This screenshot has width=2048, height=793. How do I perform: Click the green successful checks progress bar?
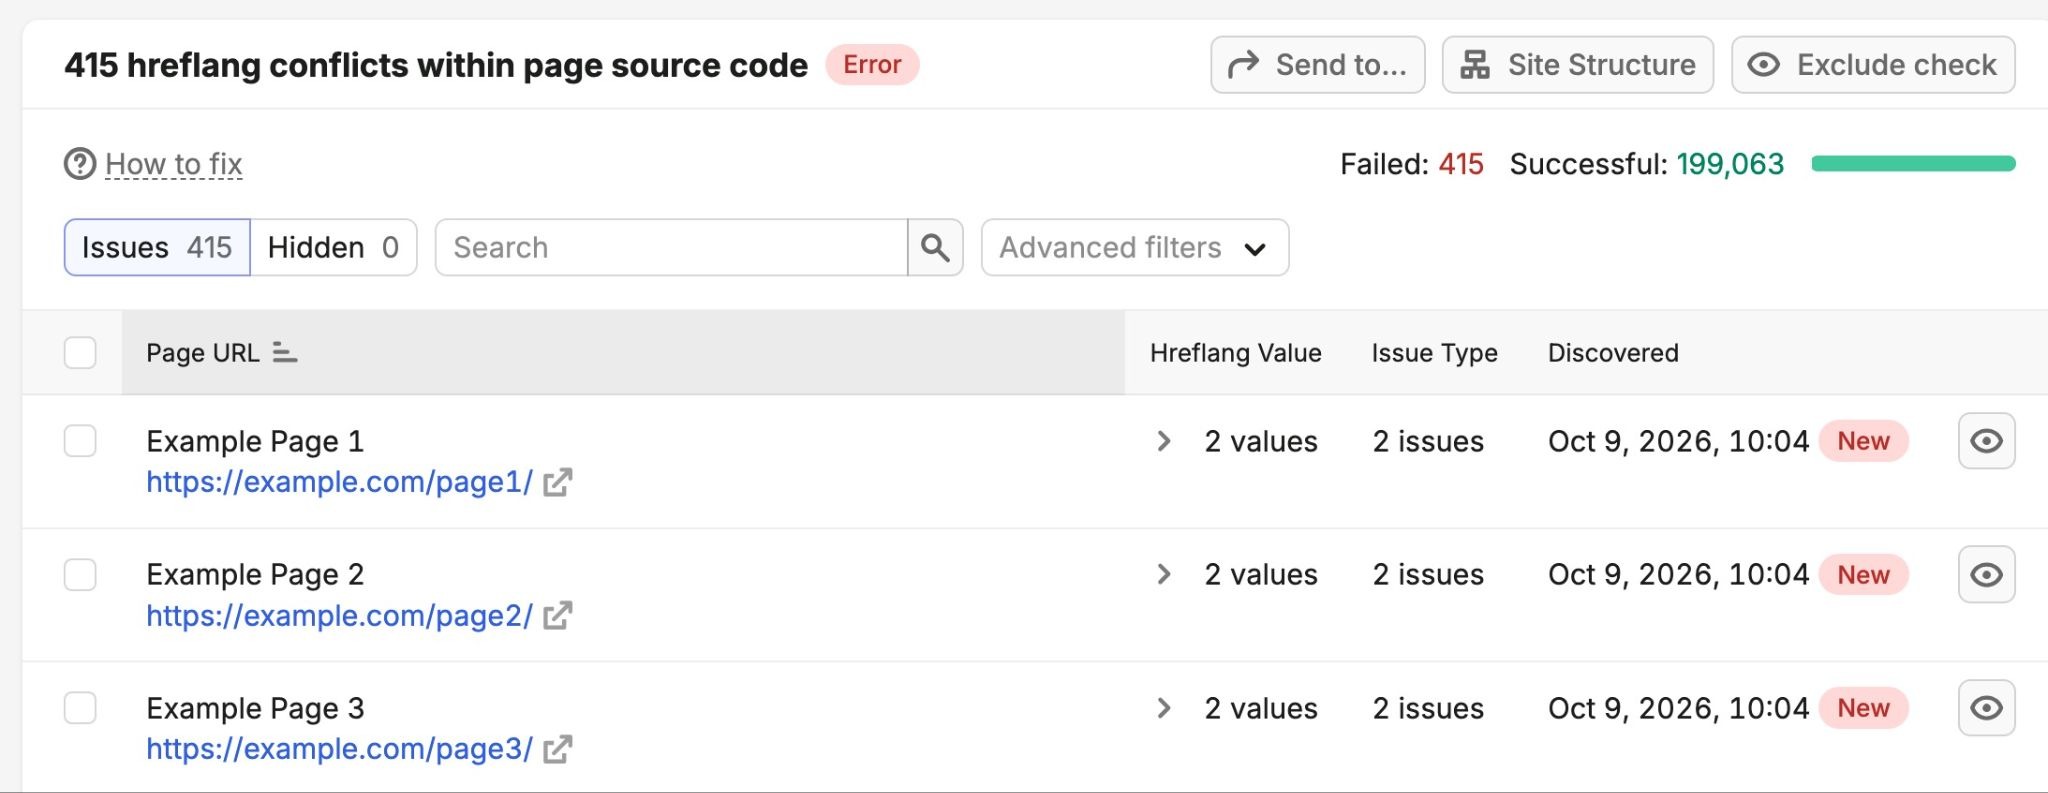point(1913,164)
